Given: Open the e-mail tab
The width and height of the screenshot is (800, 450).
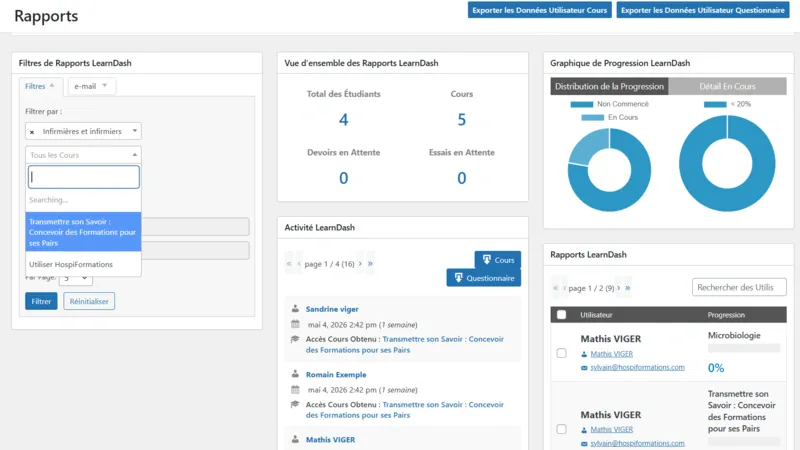Looking at the screenshot, I should pos(91,86).
